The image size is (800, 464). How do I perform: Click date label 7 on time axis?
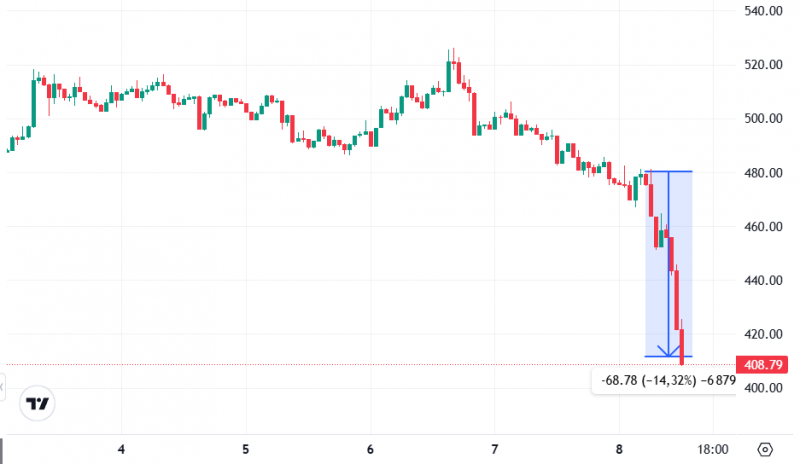coord(494,450)
